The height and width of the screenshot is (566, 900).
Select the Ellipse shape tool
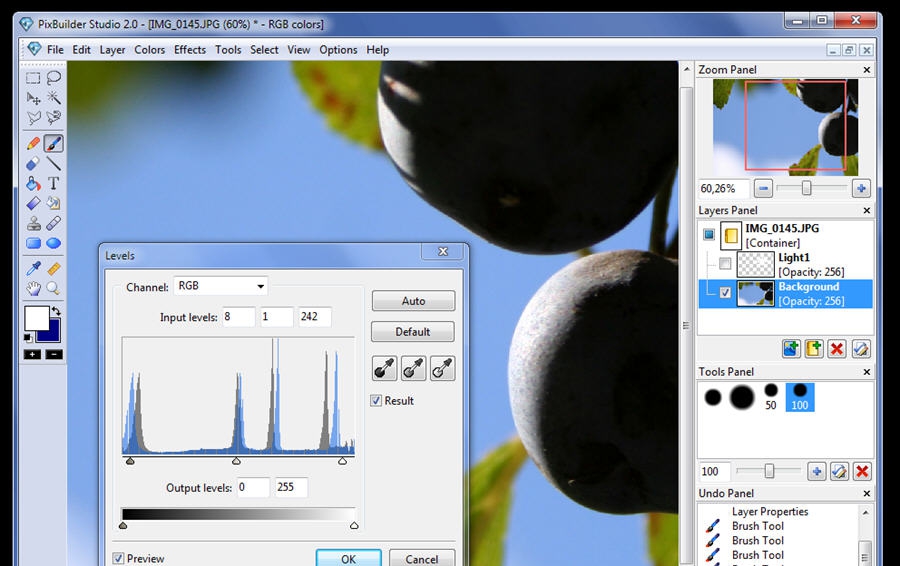pos(54,243)
